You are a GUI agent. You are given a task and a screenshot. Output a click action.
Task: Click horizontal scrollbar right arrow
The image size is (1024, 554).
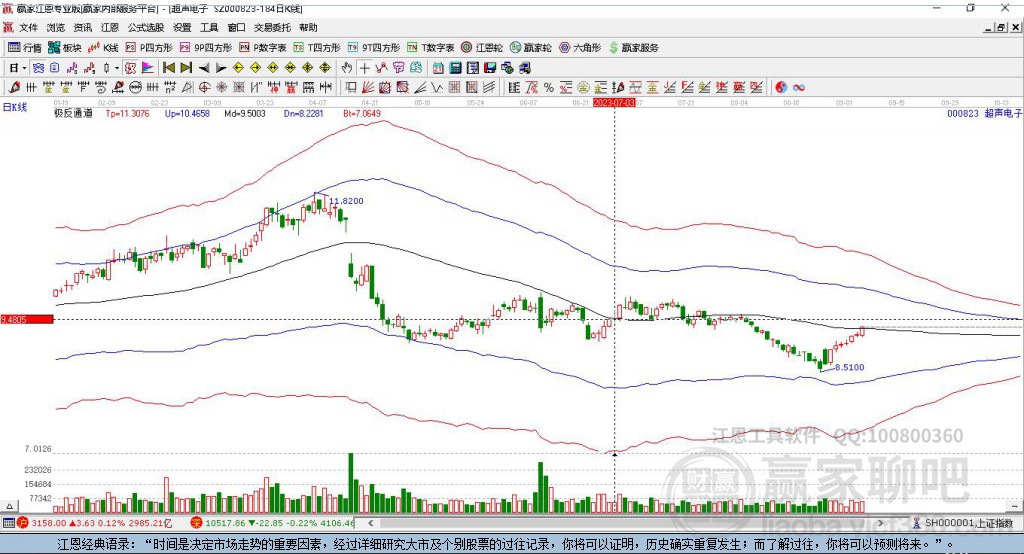click(x=880, y=523)
